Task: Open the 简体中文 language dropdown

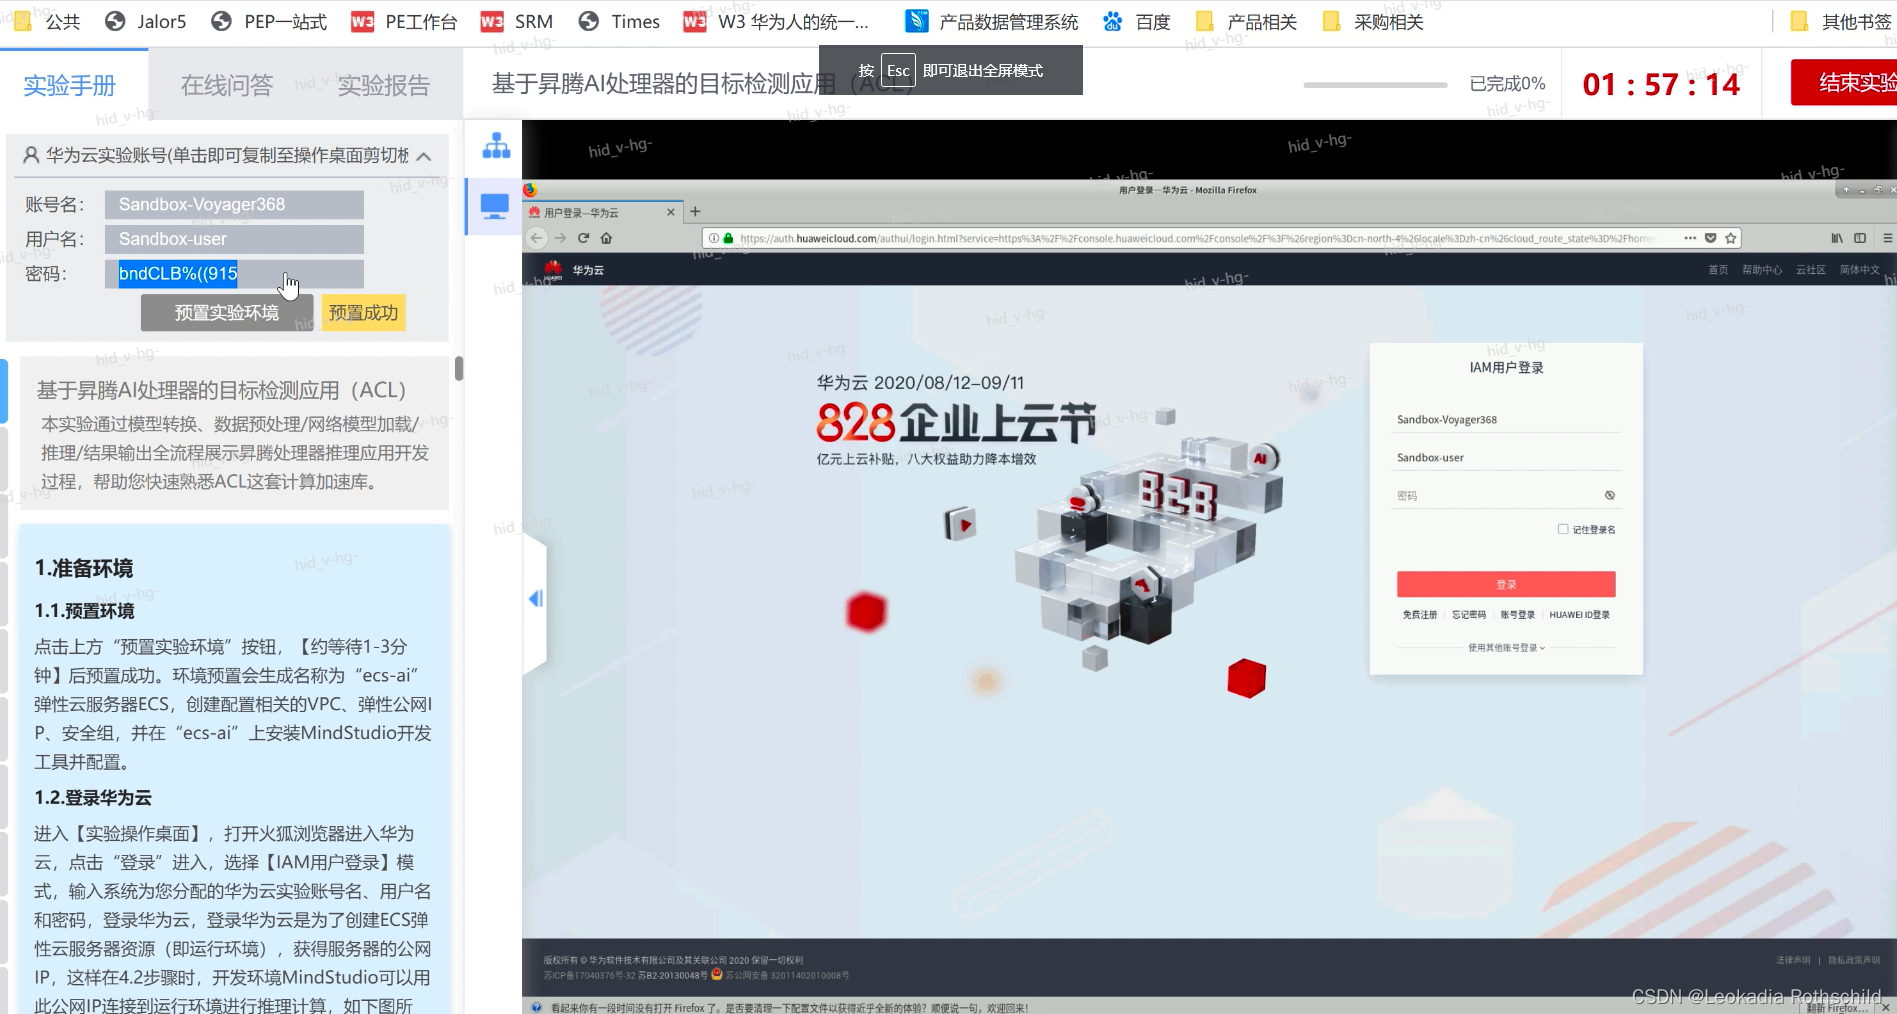Action: pos(1862,270)
